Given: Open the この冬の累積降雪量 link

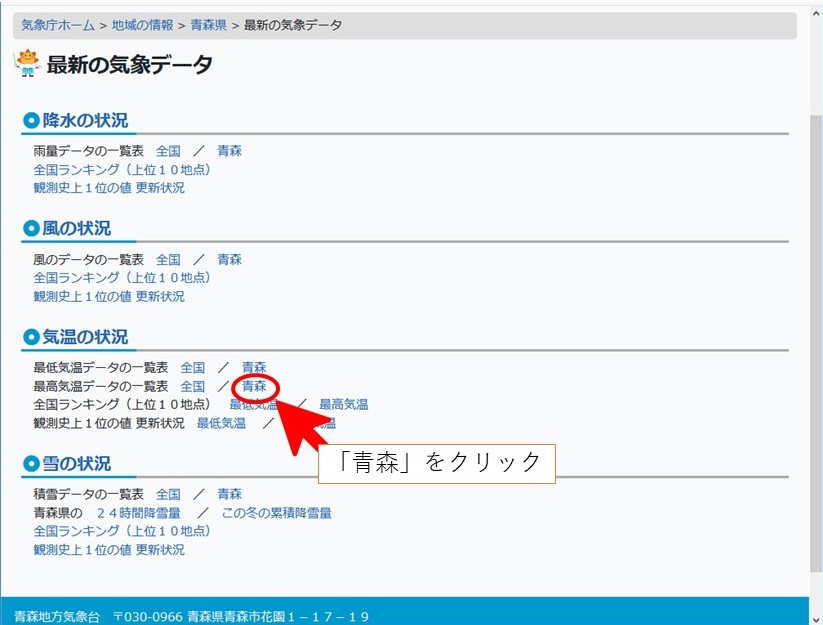Looking at the screenshot, I should 277,513.
